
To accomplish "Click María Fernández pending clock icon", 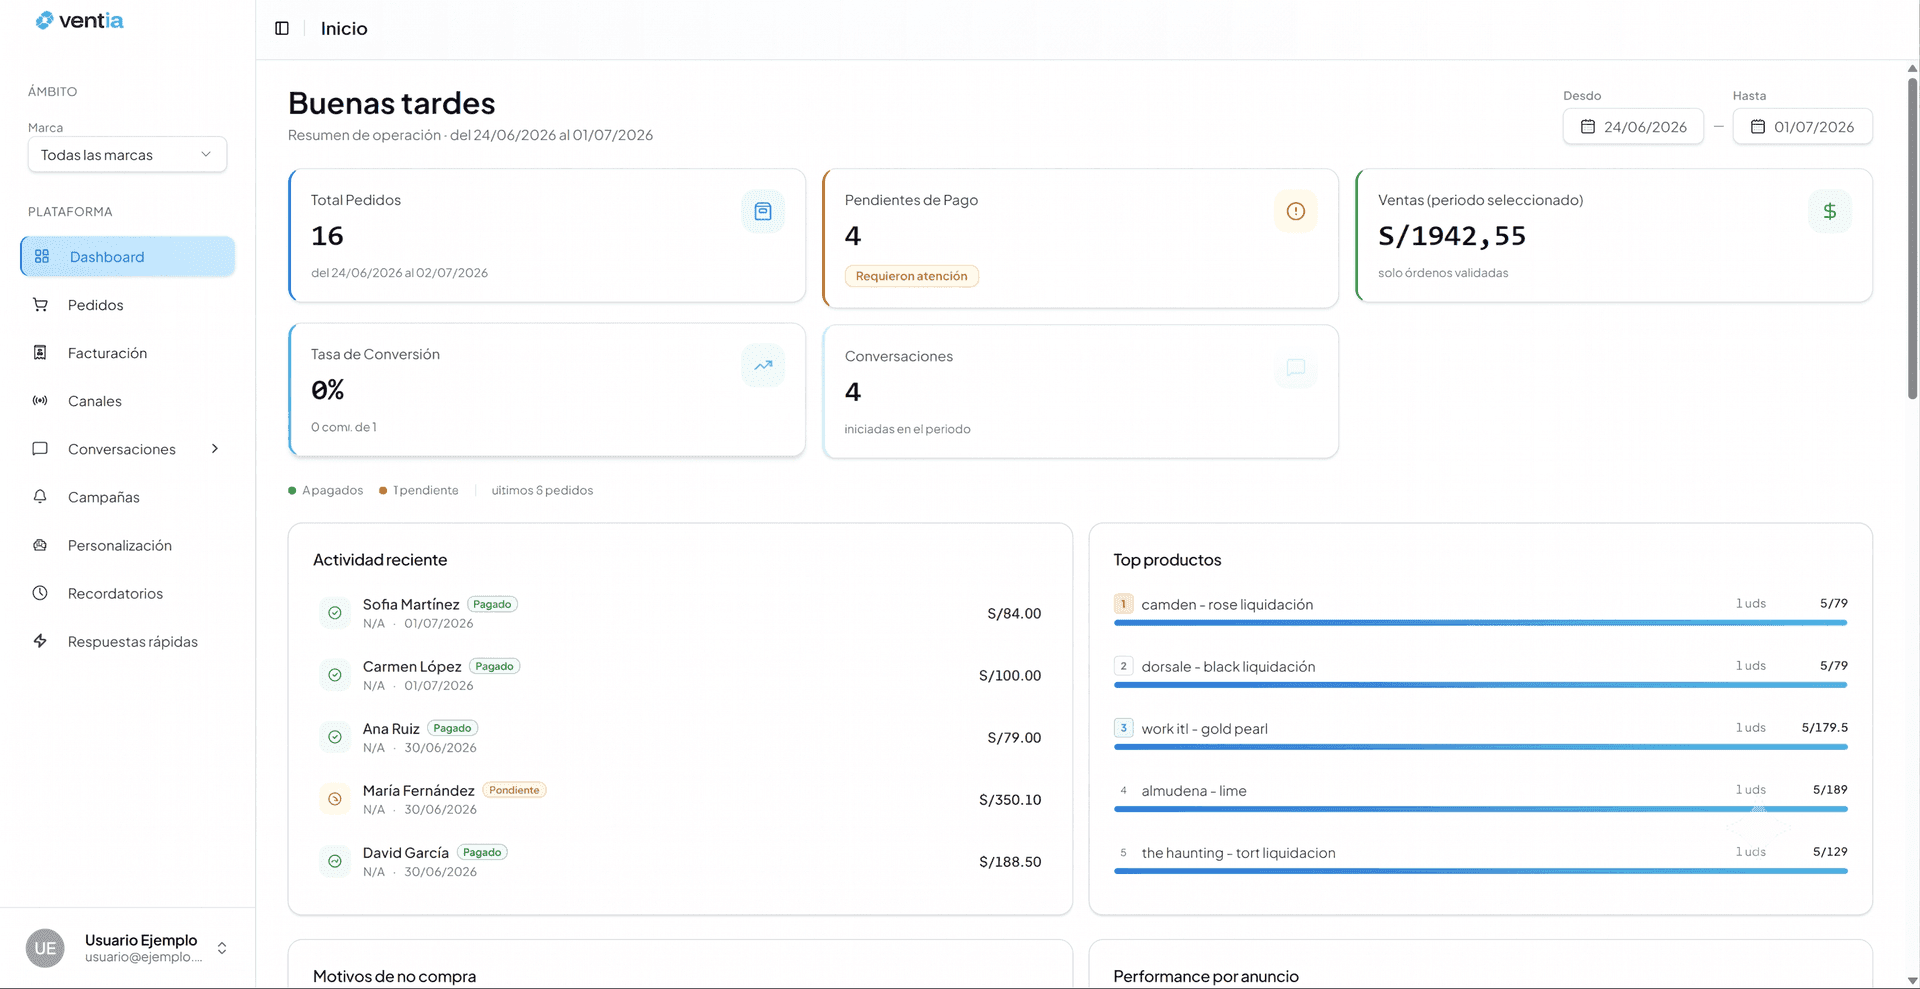I will pos(335,799).
